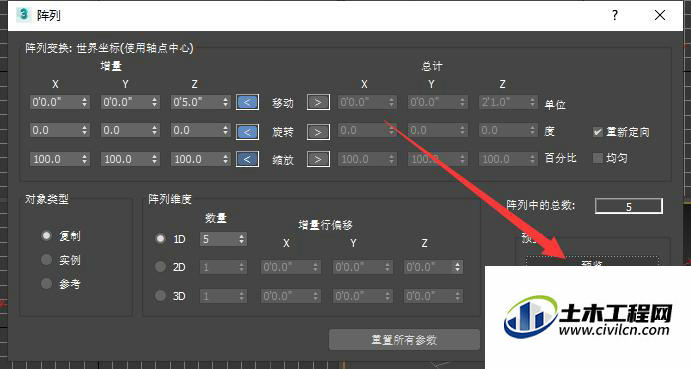Click the incremental rotate Z field

tap(201, 130)
